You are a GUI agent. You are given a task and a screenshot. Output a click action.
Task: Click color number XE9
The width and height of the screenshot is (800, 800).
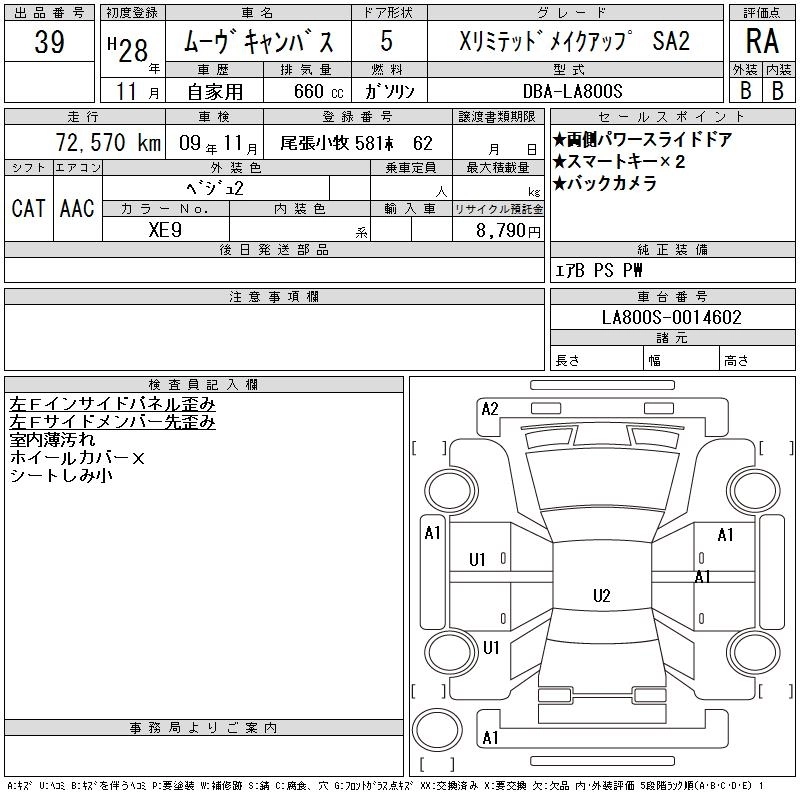(x=165, y=230)
